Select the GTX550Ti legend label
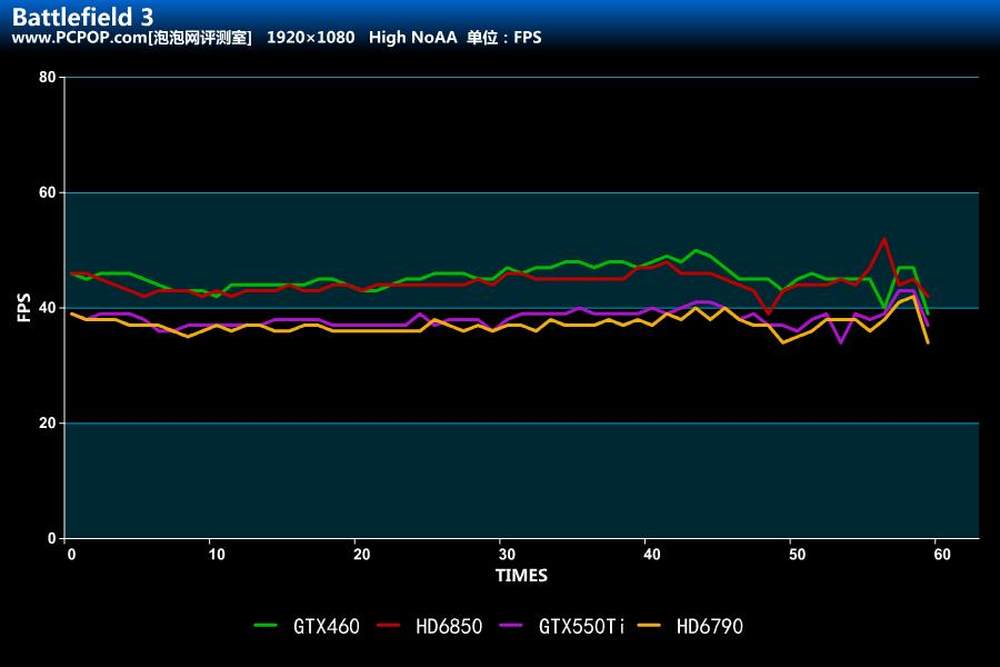Image resolution: width=1000 pixels, height=667 pixels. (x=582, y=626)
